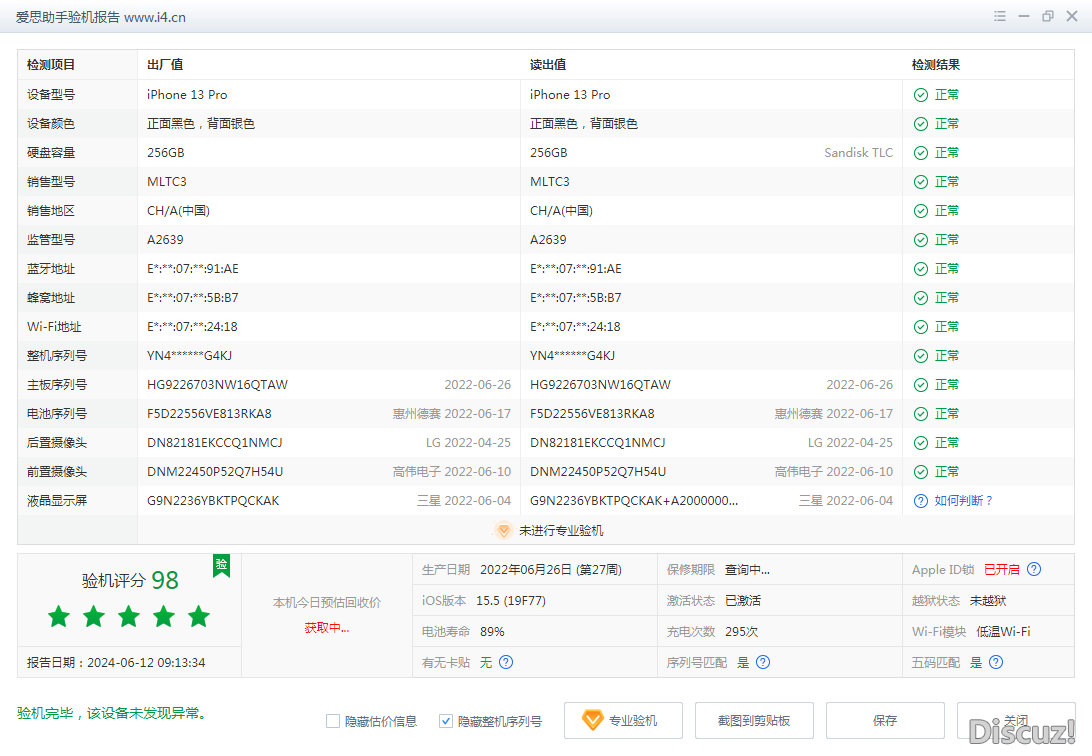This screenshot has width=1092, height=756.
Task: Click the check icon in 监管型号 row
Action: tap(921, 240)
